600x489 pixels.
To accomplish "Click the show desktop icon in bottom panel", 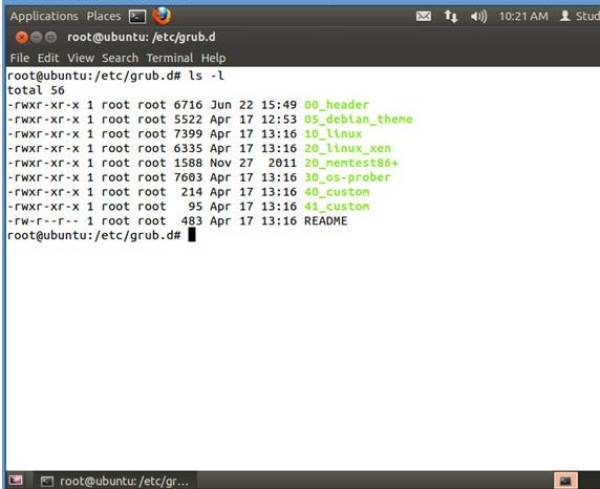I will point(16,480).
